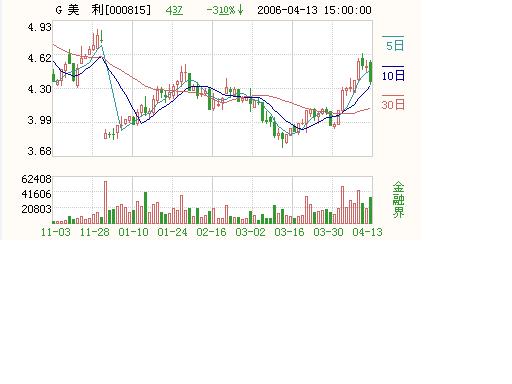Viewport: 512px width, 384px height.
Task: Click the 3.68 price axis label
Action: click(40, 151)
